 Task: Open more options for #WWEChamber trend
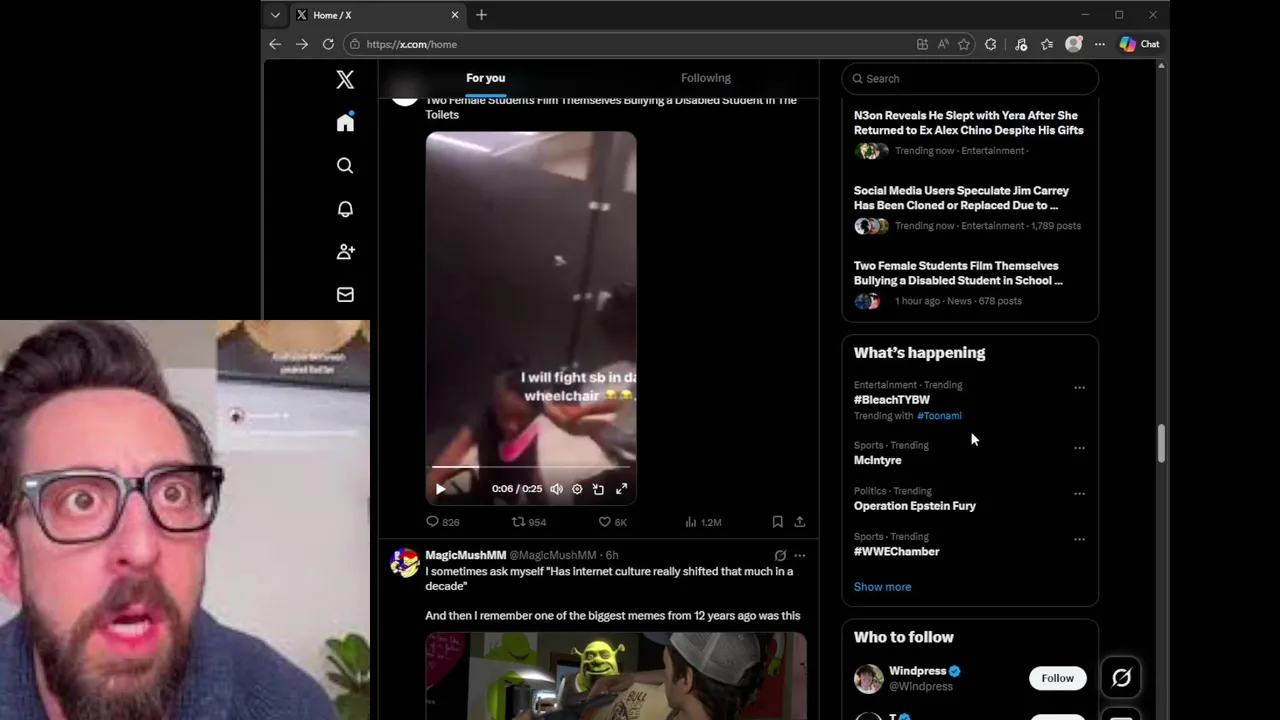coord(1079,540)
